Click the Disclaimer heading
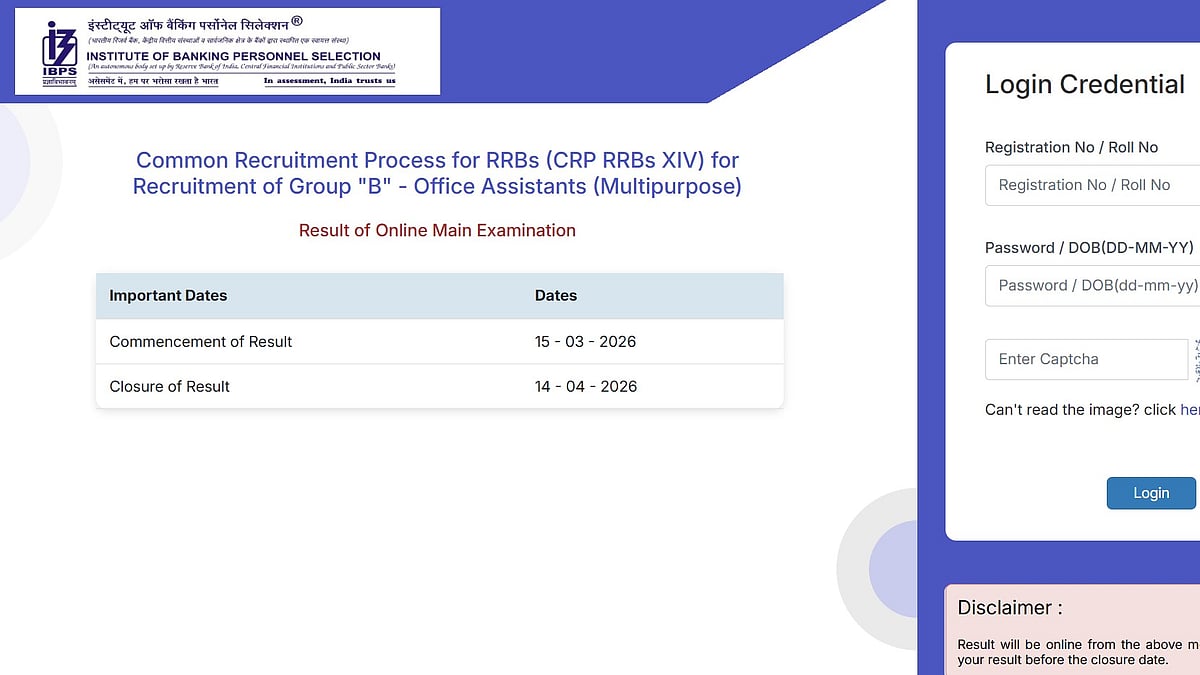 pyautogui.click(x=1010, y=607)
